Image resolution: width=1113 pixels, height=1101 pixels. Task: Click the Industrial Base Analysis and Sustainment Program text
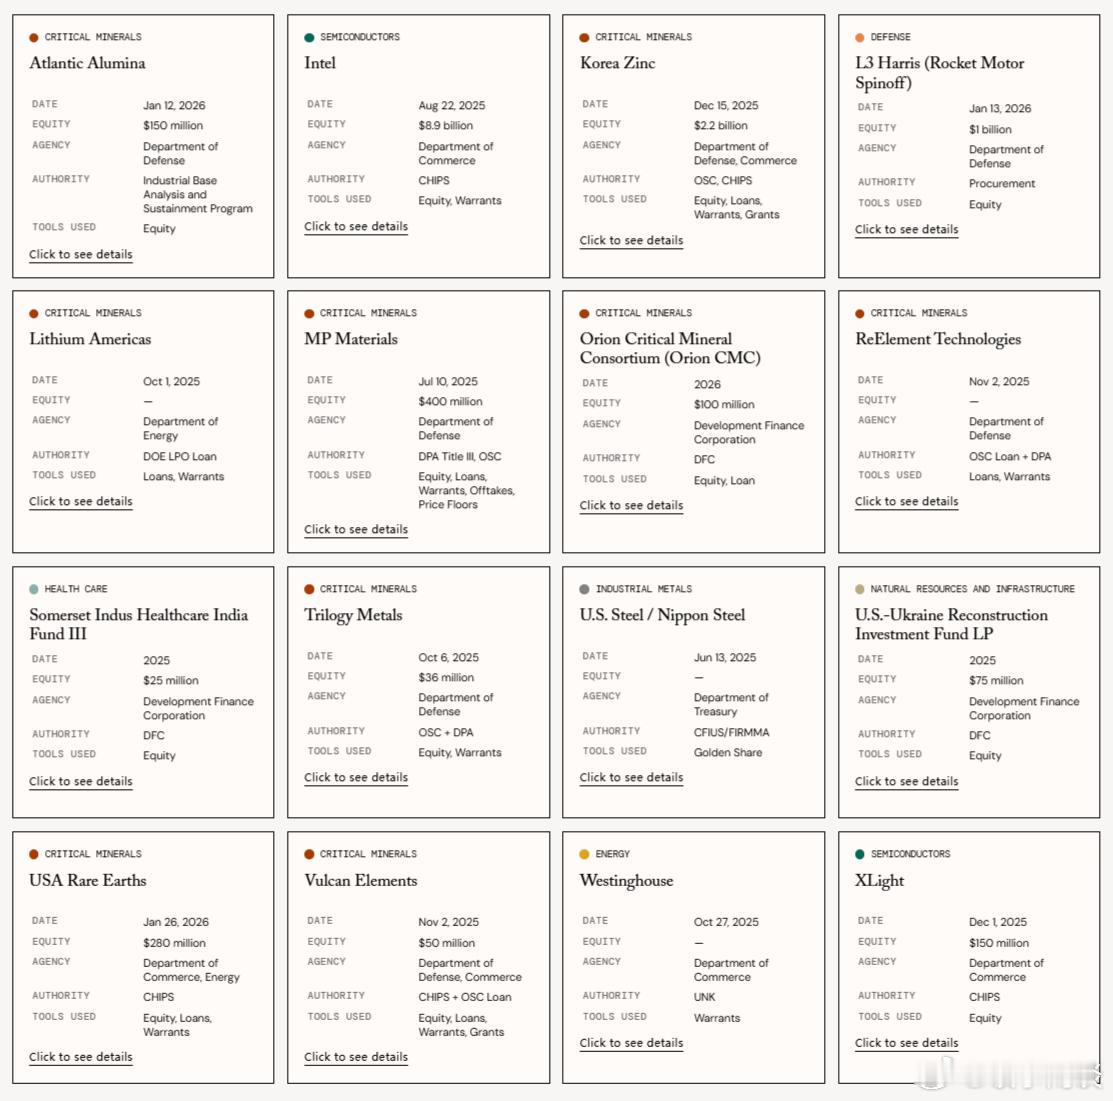pyautogui.click(x=197, y=195)
